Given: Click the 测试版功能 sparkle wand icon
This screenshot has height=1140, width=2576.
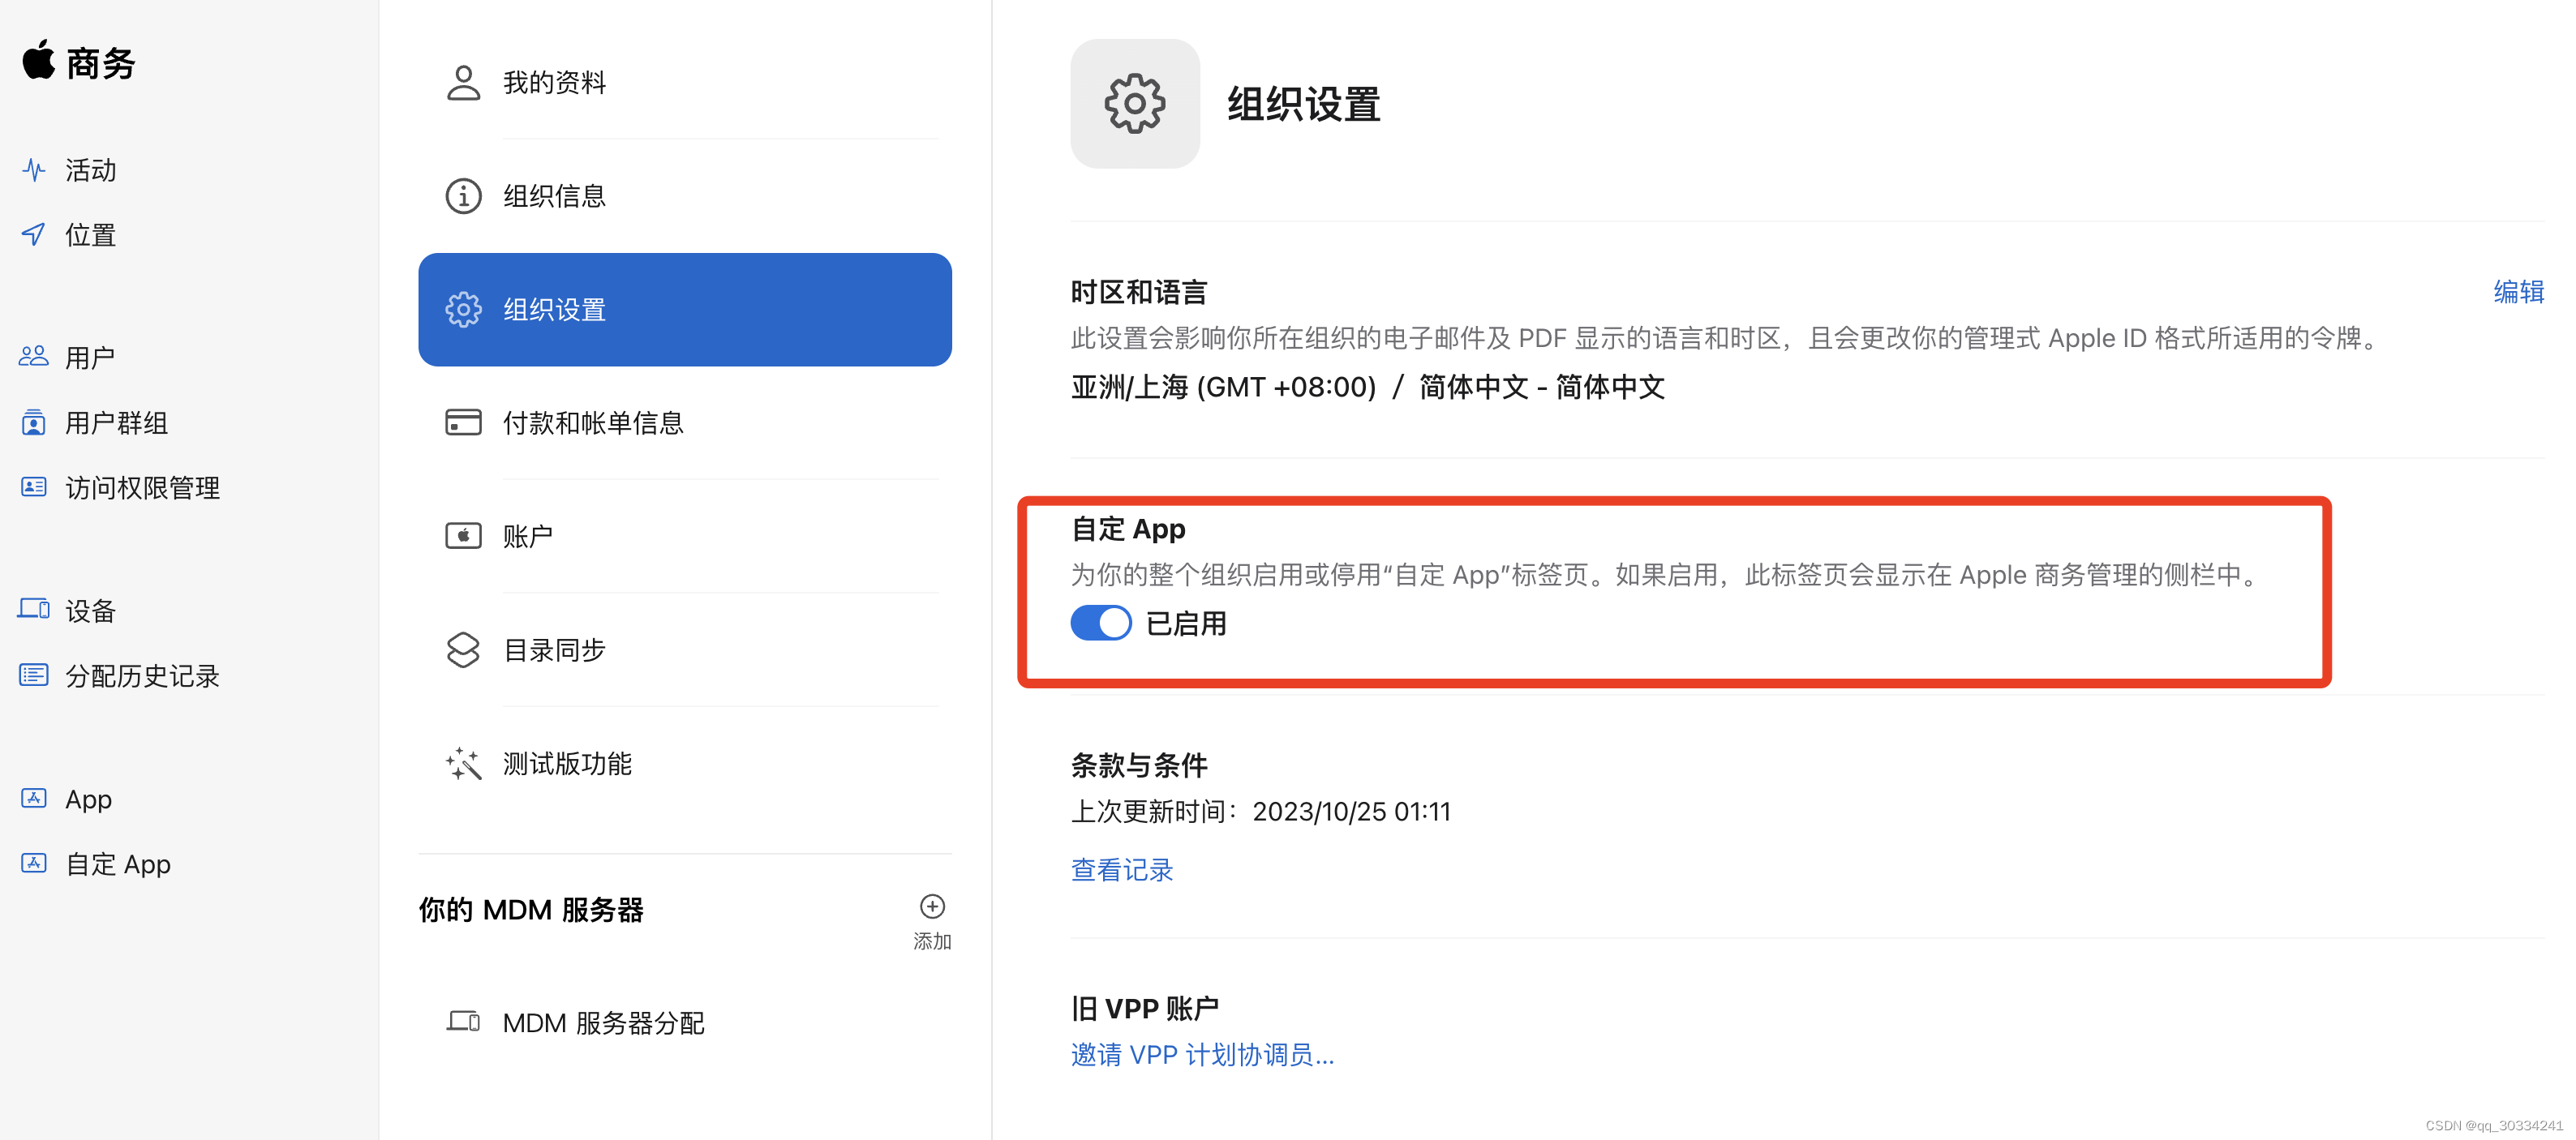Looking at the screenshot, I should click(x=463, y=764).
